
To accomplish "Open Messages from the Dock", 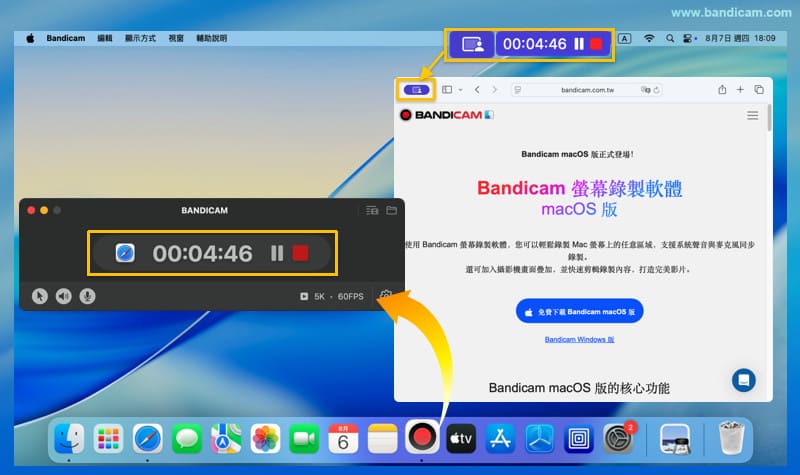I will coord(187,438).
